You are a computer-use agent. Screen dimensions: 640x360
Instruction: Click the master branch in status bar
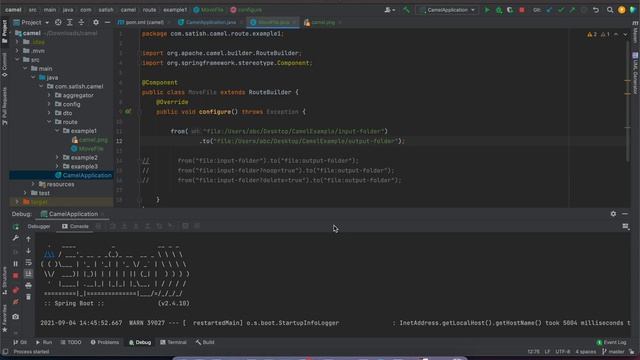613,351
